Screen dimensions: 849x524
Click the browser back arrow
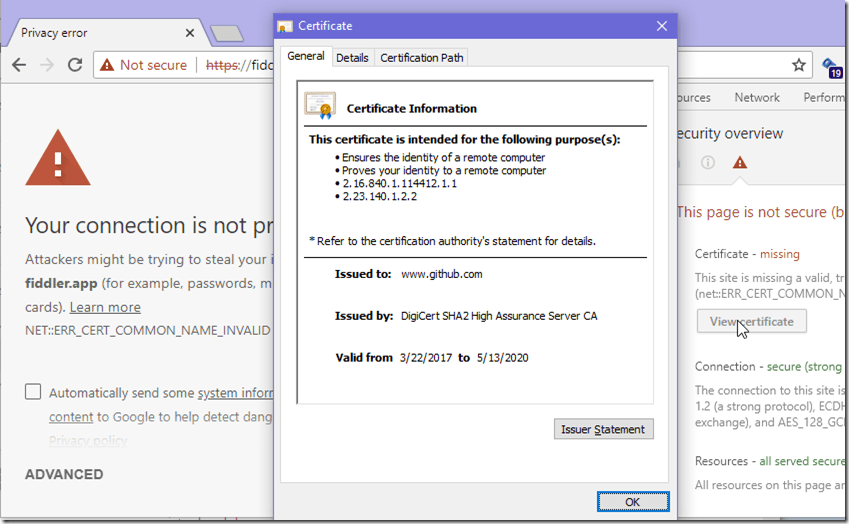point(19,65)
